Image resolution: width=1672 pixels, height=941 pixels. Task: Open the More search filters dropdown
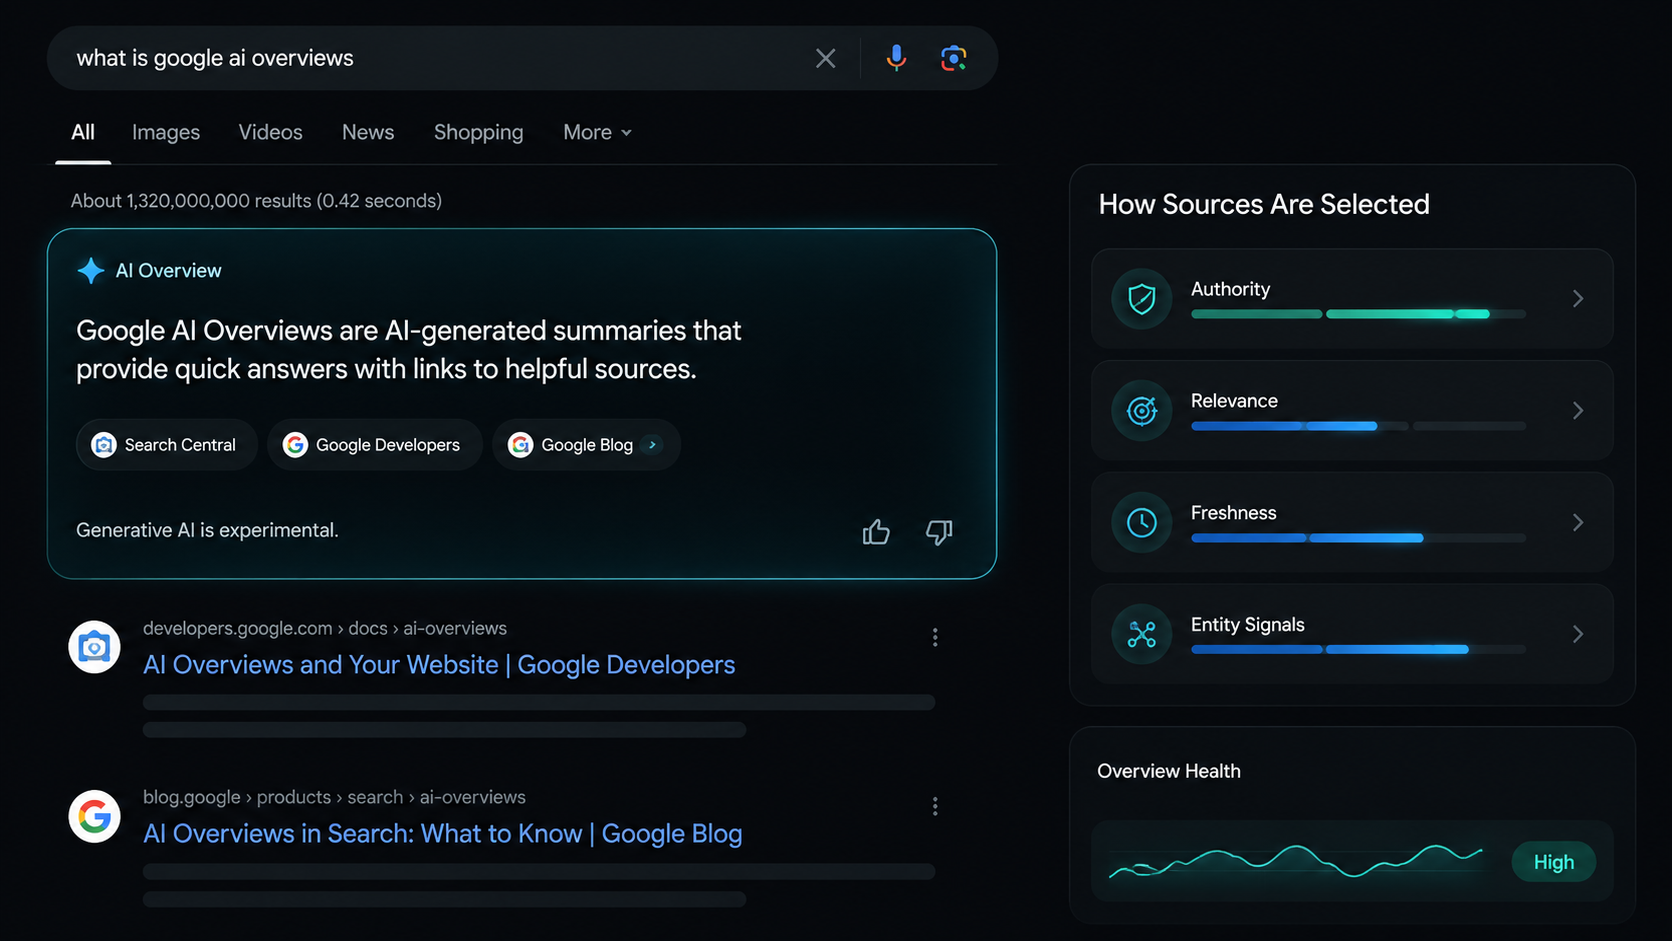(597, 132)
